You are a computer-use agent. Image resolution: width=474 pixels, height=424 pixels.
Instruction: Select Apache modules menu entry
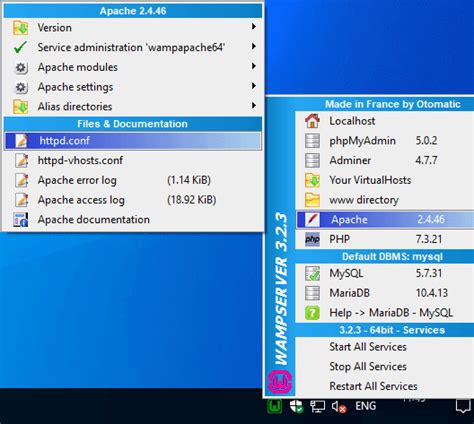(133, 67)
